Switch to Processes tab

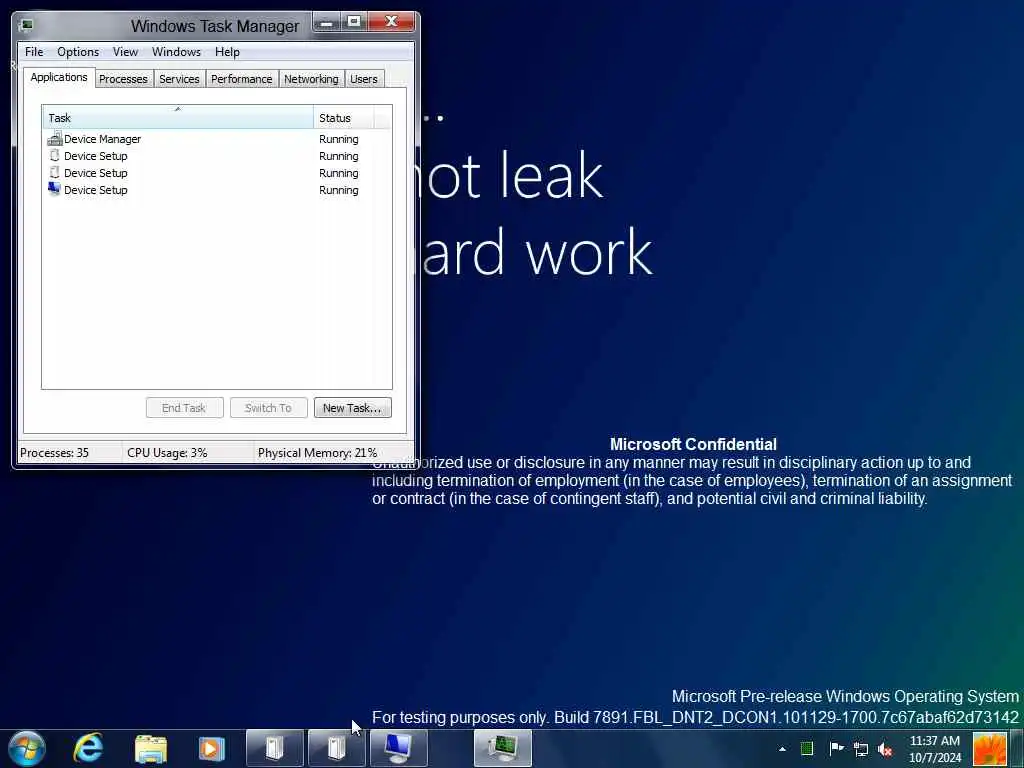123,79
